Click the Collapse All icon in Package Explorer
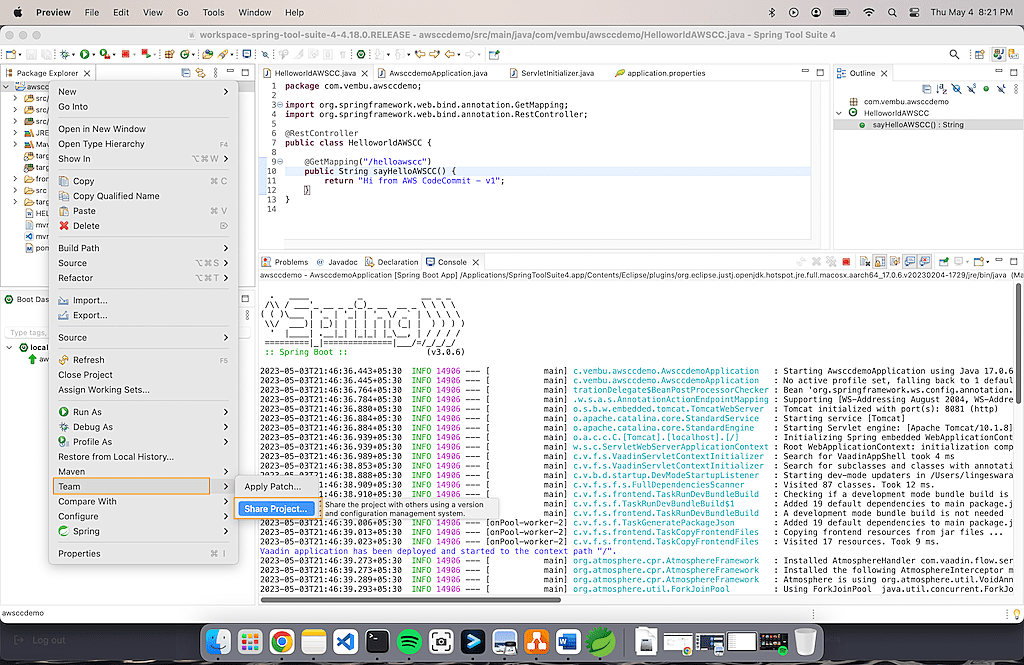The image size is (1024, 665). (x=186, y=73)
